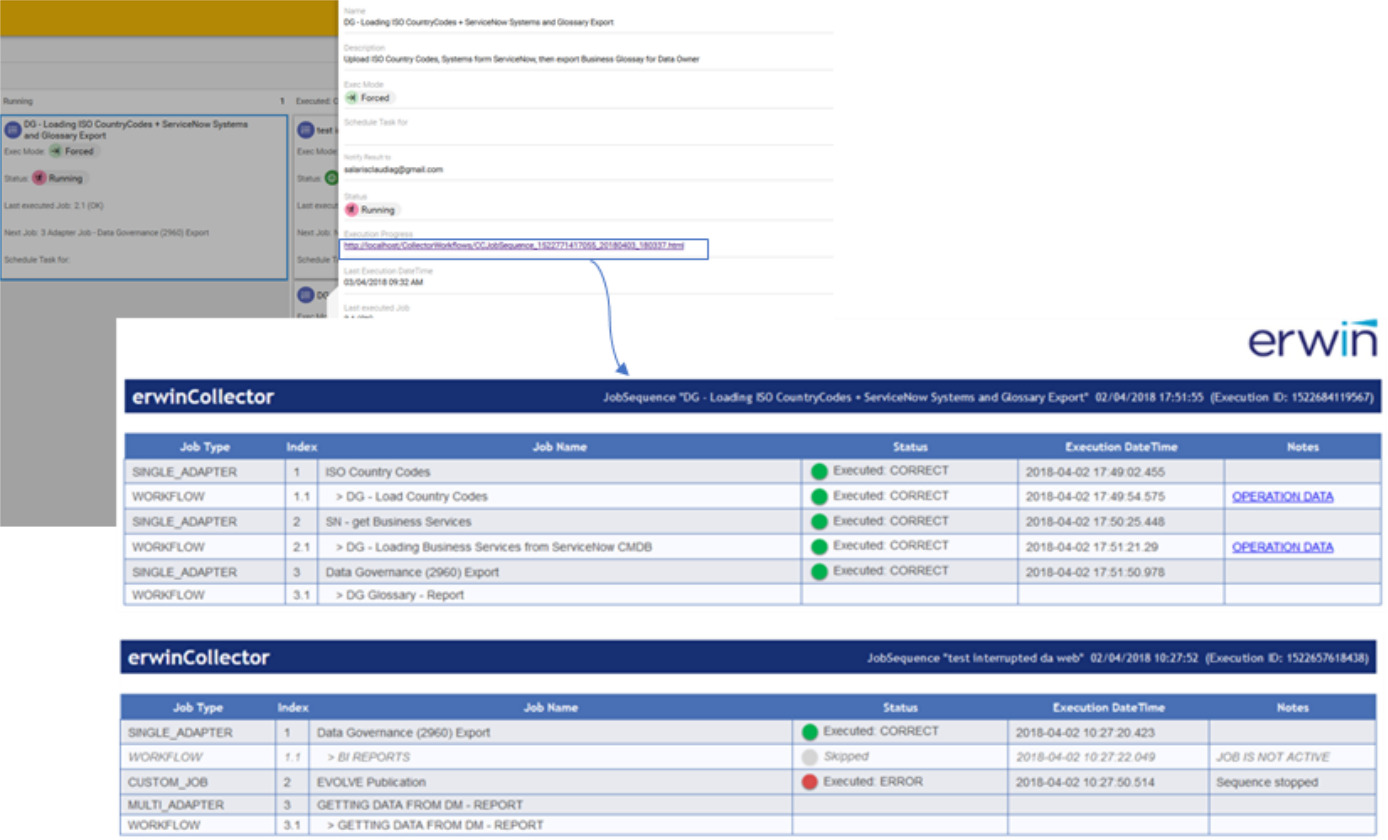Click the Status column header in the first report table
The height and width of the screenshot is (840, 1388).
click(910, 447)
